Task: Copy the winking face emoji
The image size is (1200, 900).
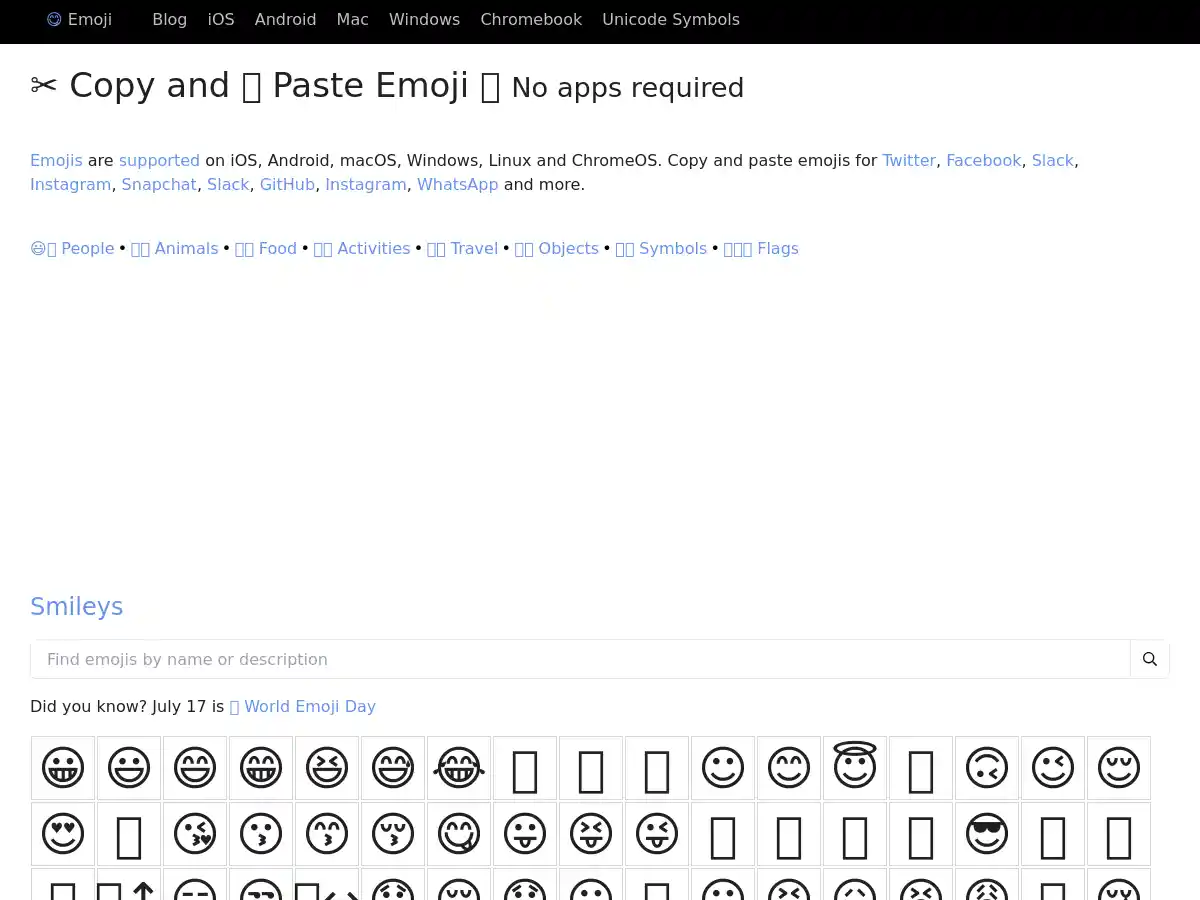Action: [x=1053, y=768]
